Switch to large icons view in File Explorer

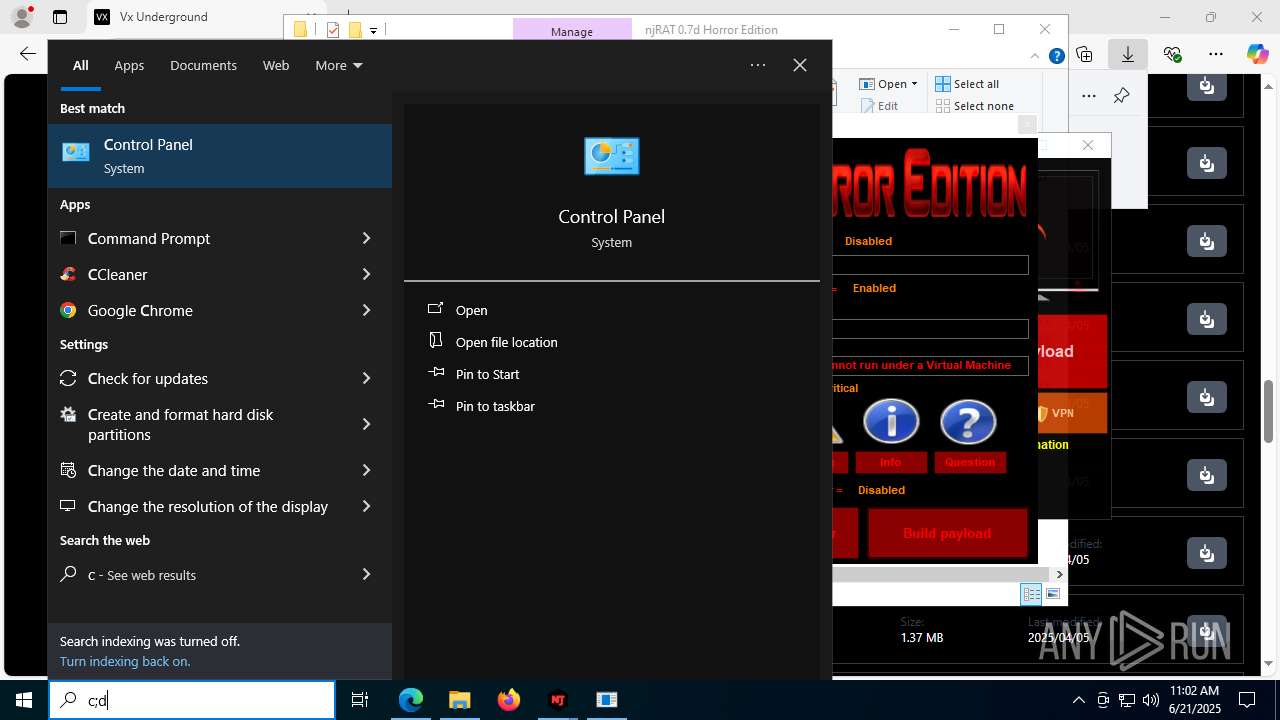[1052, 594]
